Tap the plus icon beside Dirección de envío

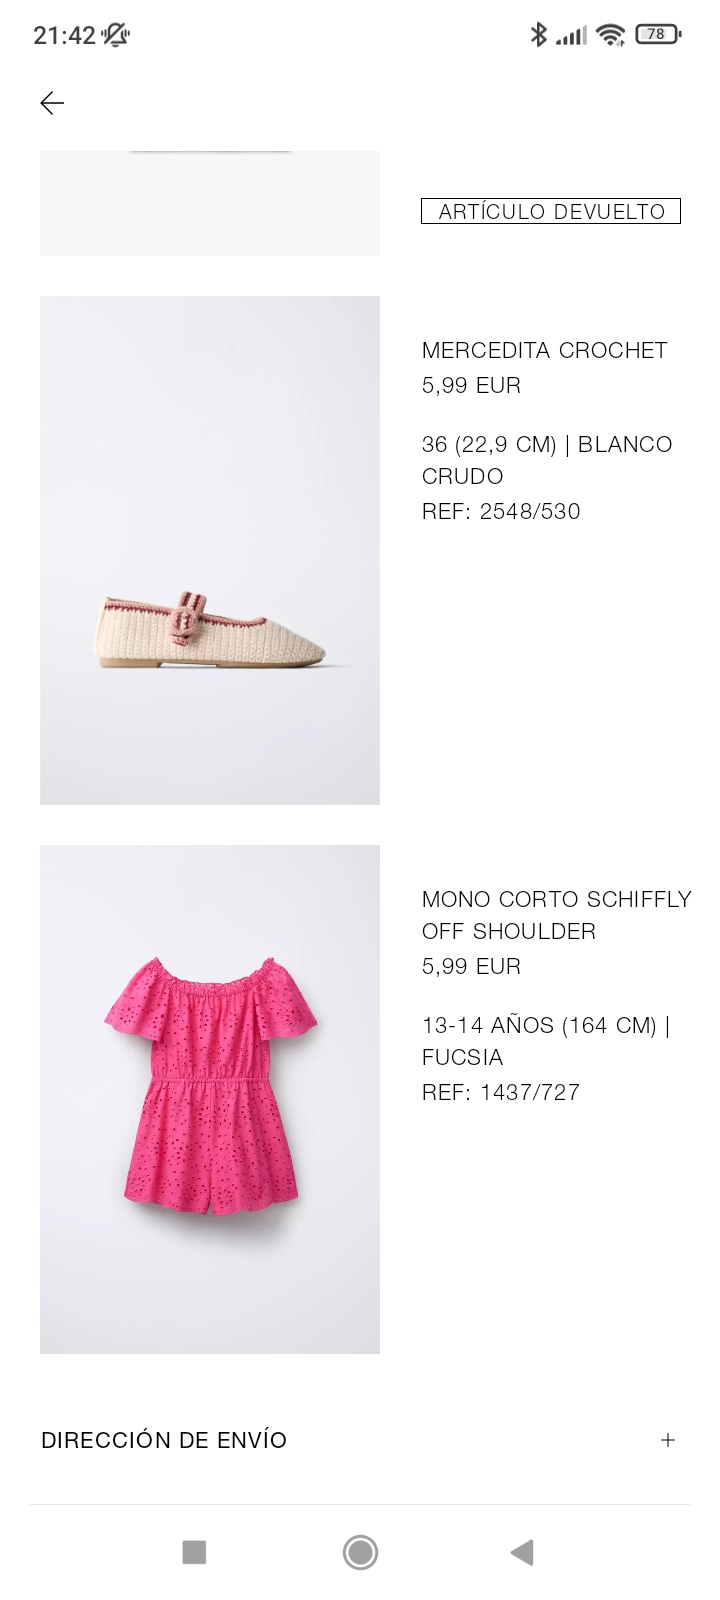click(668, 1440)
